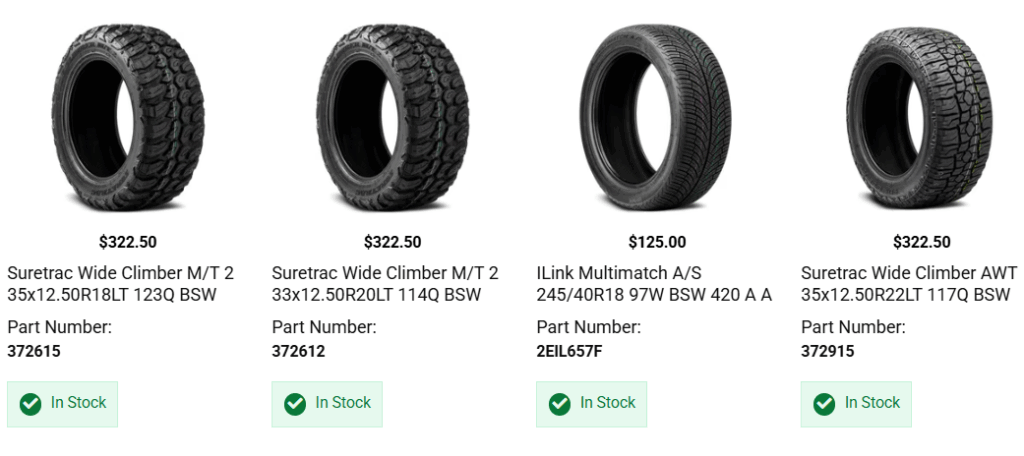1024x456 pixels.
Task: Click the In Stock badge for part 372915
Action: click(x=856, y=404)
